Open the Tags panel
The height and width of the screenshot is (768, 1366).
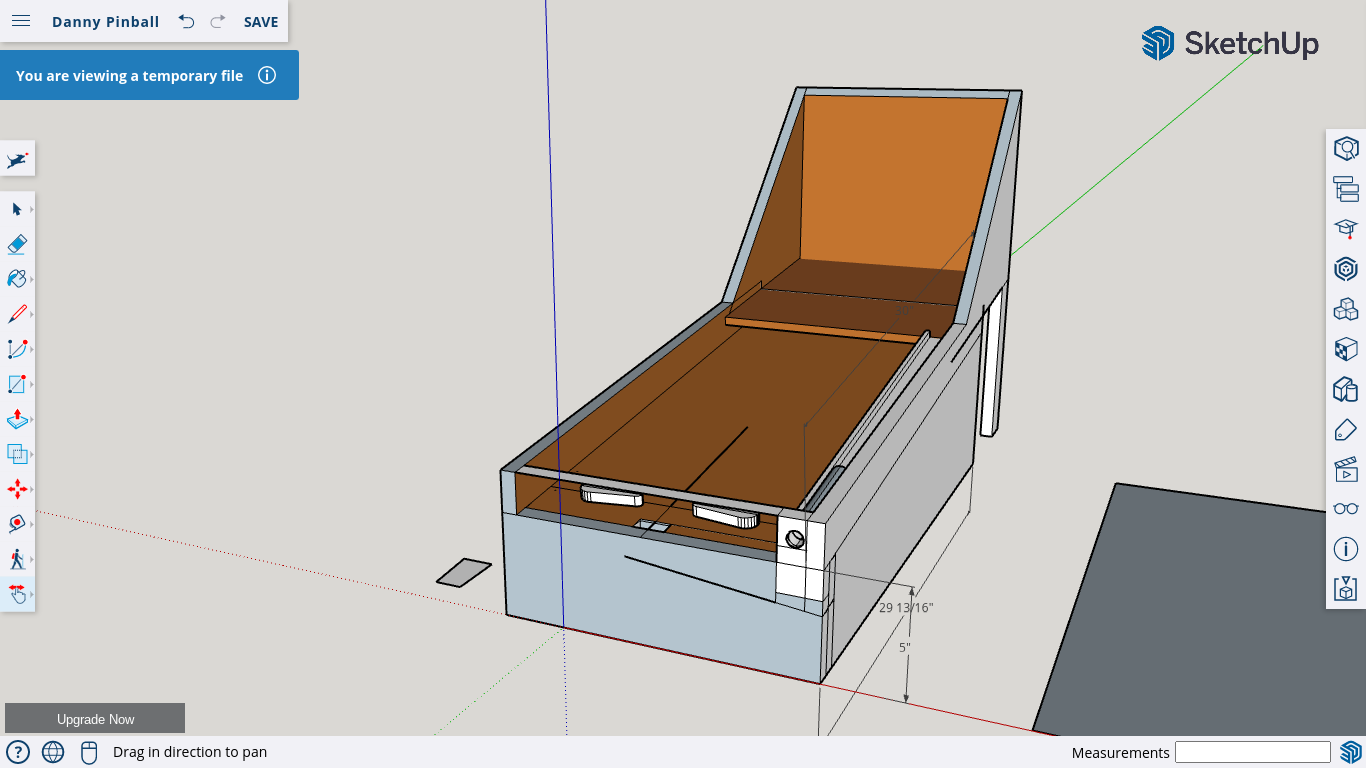click(x=1345, y=428)
